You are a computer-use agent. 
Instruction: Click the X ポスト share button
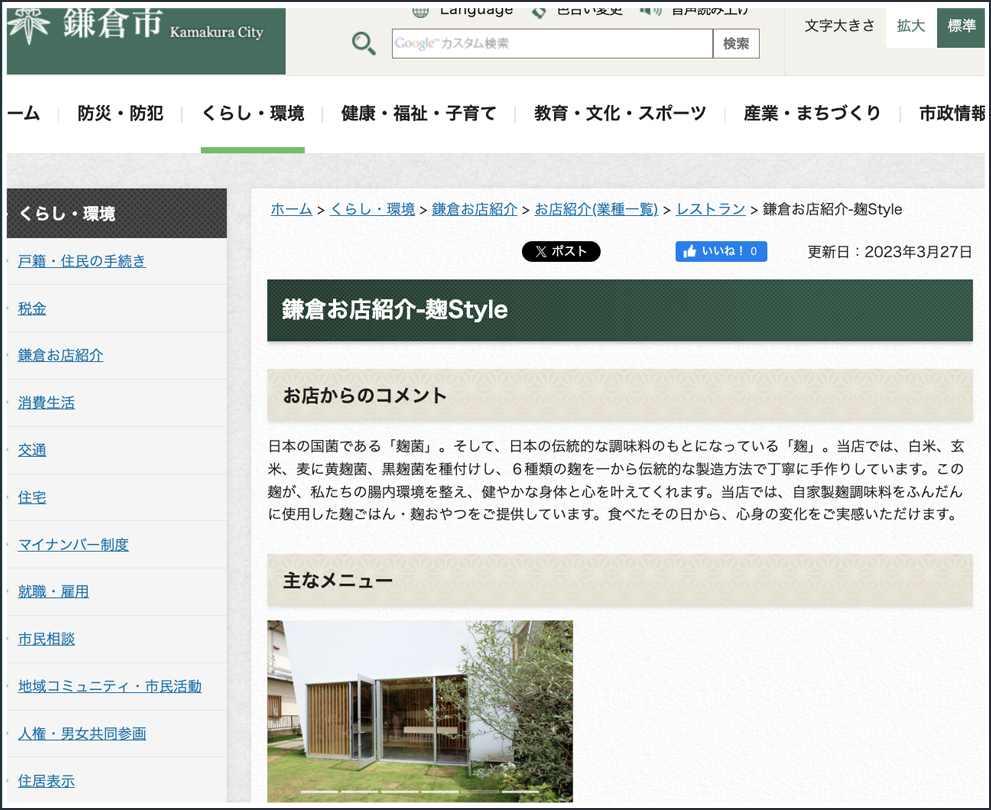(561, 251)
